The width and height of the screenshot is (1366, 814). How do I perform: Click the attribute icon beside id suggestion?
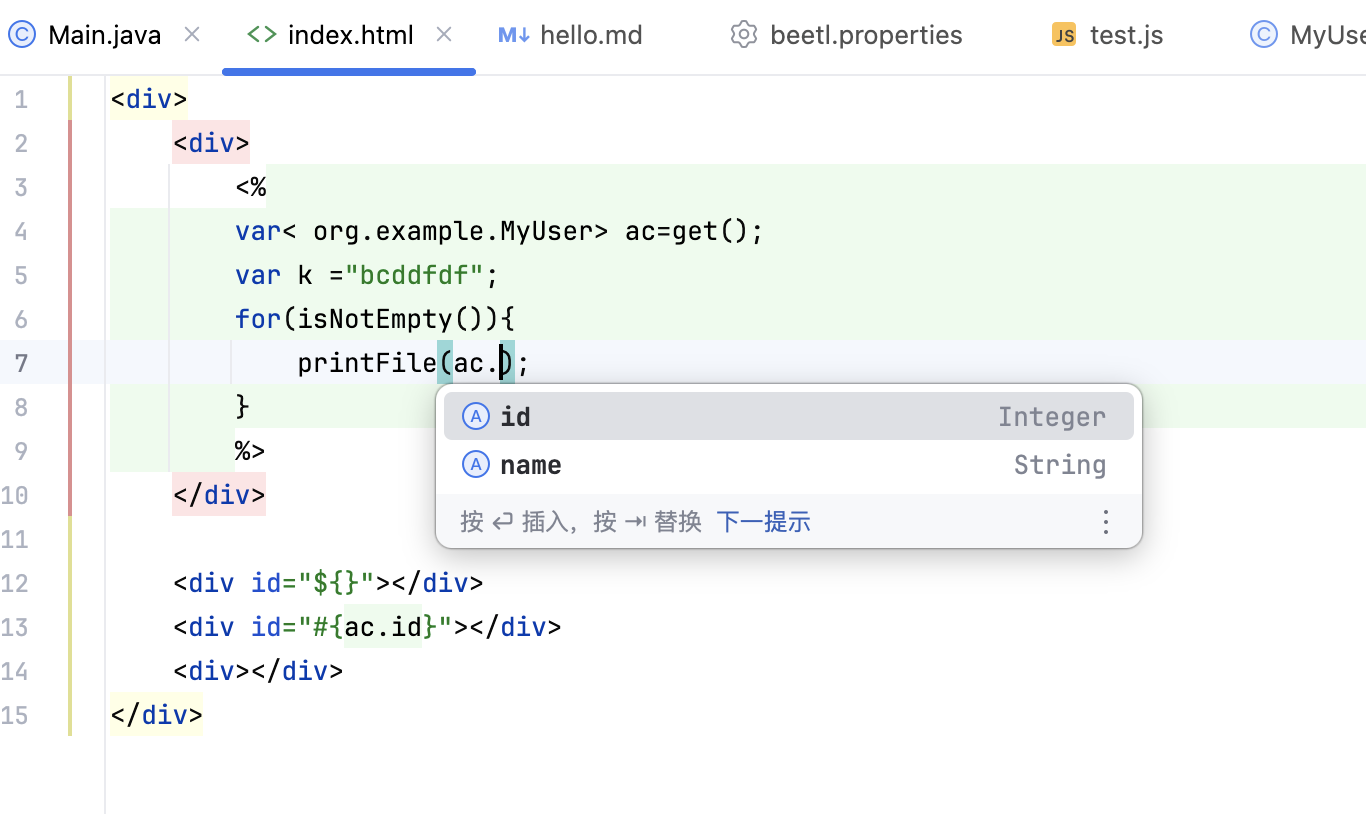476,417
